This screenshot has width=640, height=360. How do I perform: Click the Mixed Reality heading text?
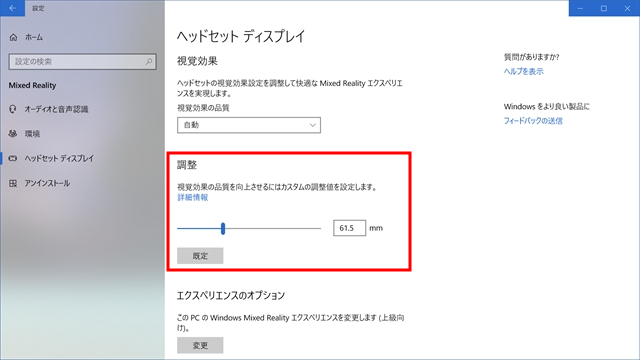click(x=32, y=85)
